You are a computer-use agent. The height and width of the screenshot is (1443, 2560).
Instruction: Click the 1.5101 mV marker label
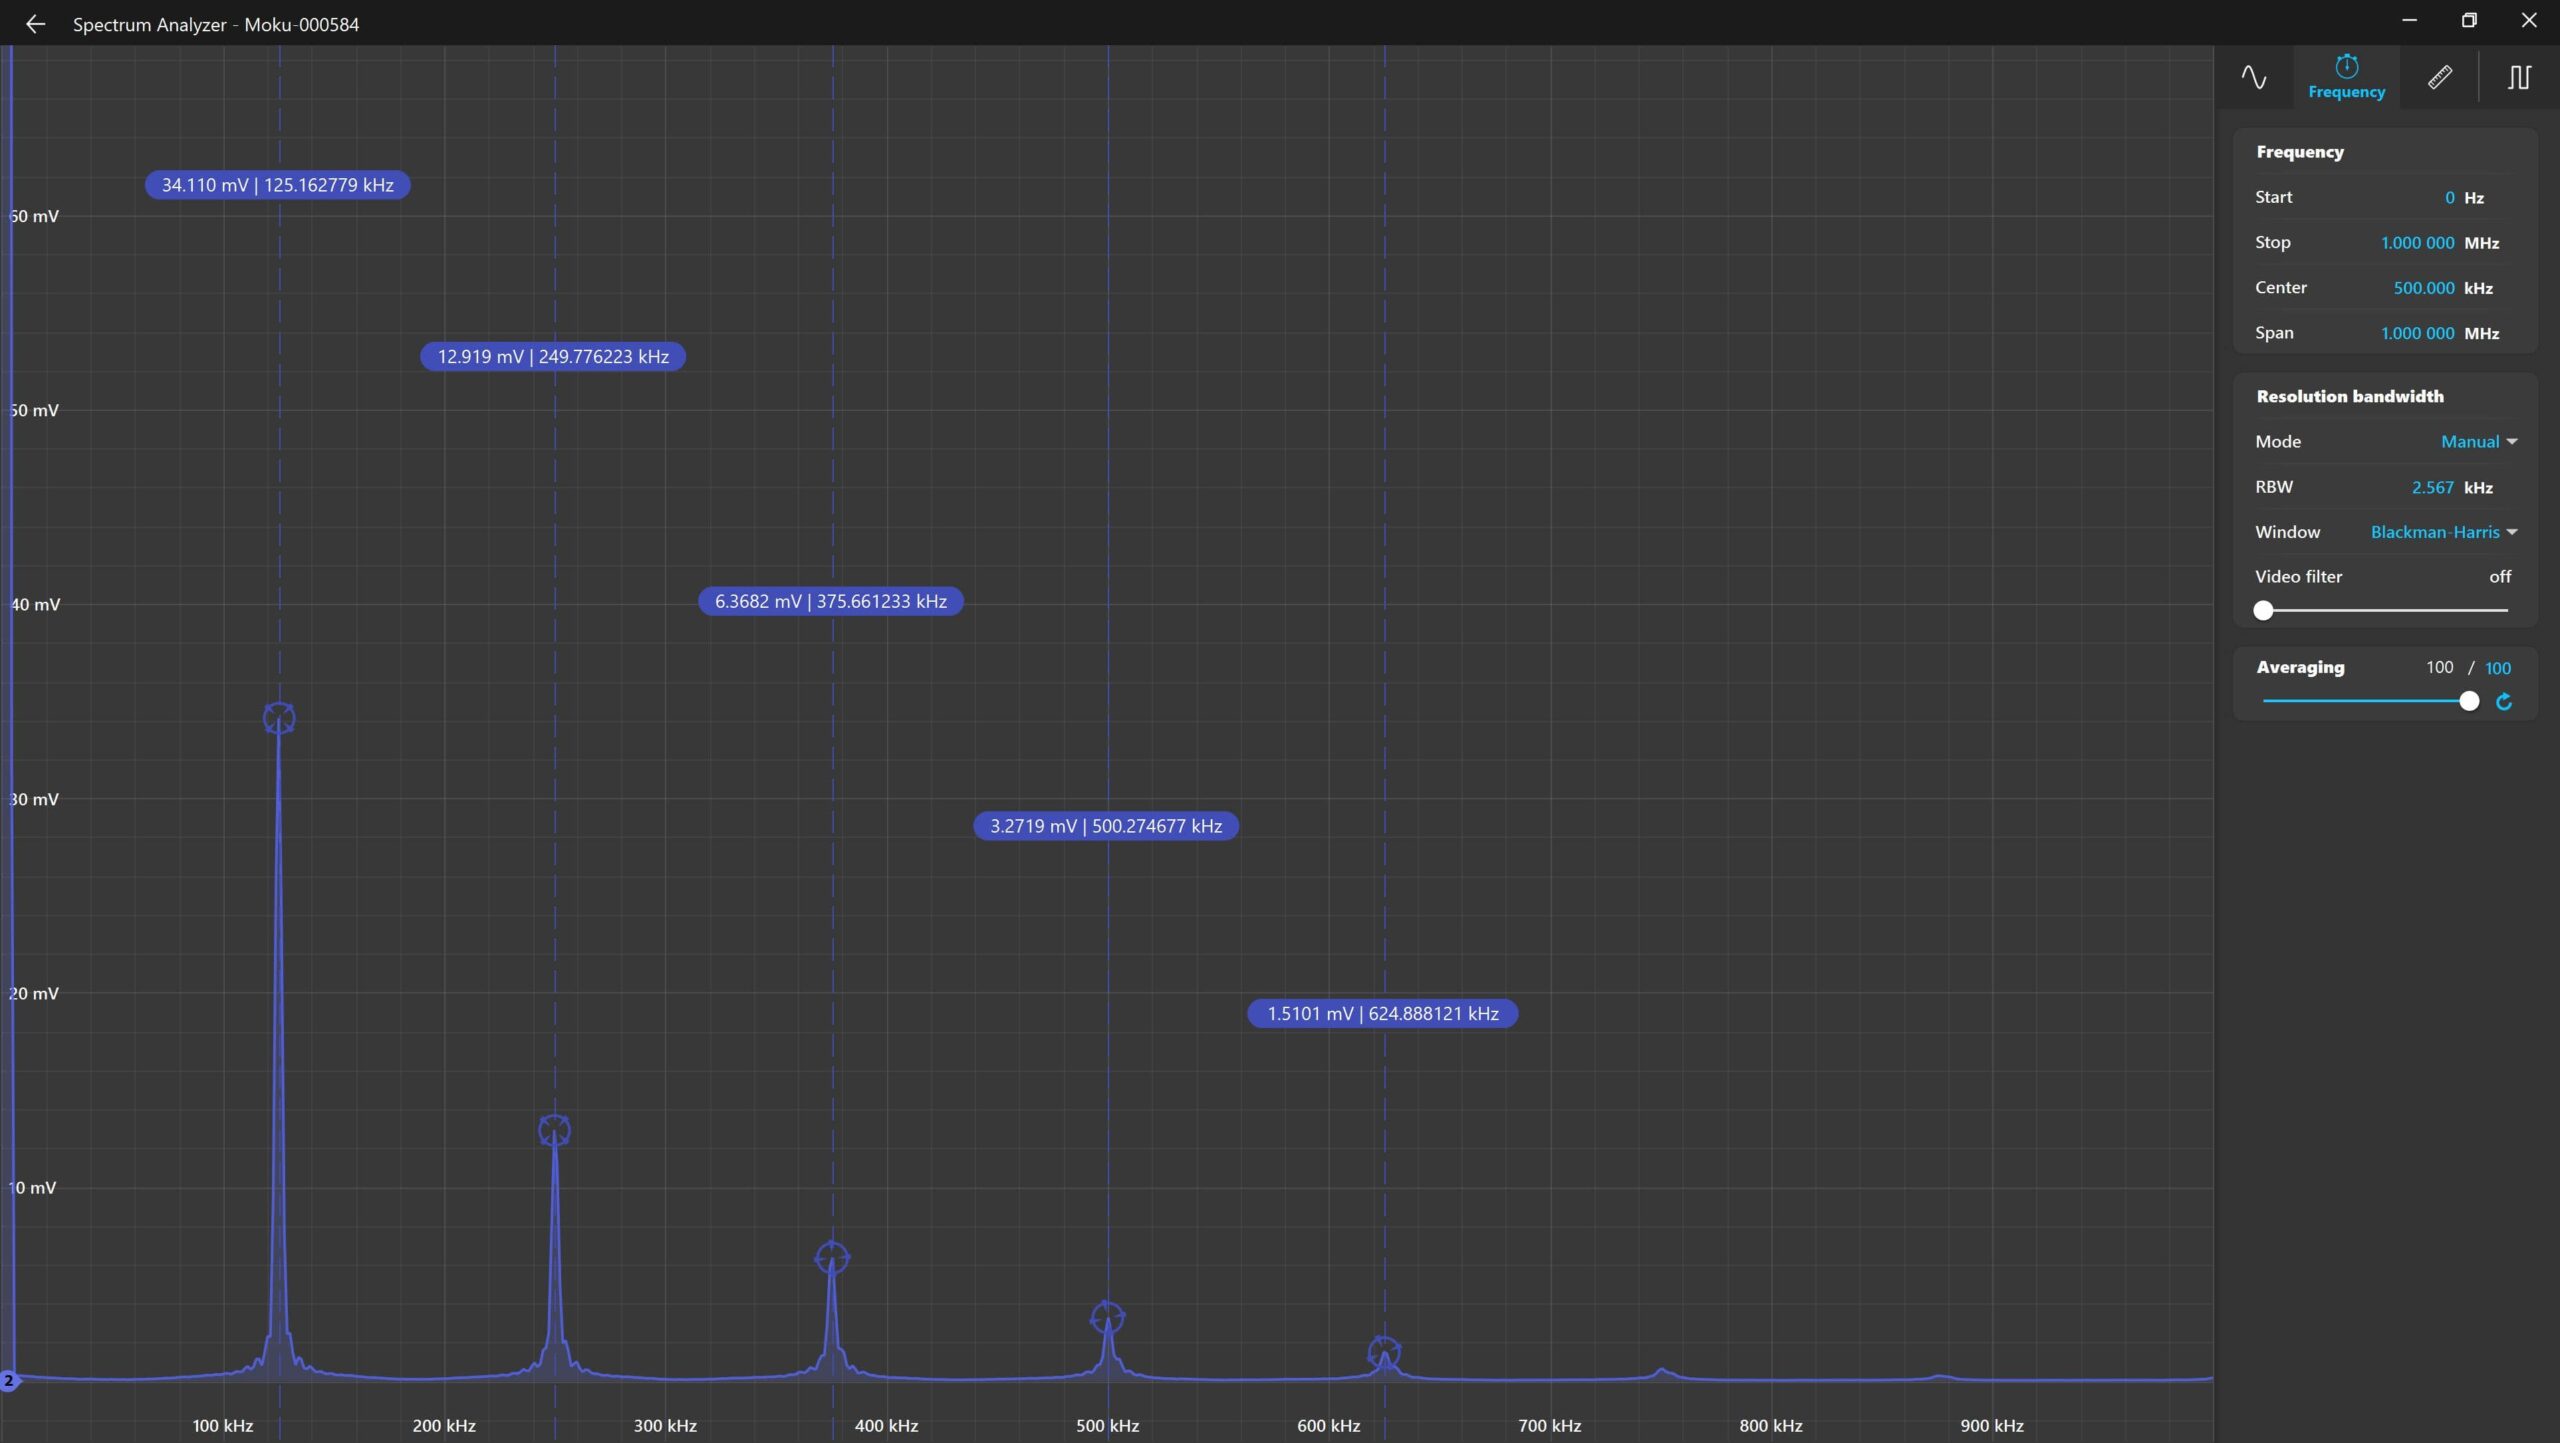pos(1382,1013)
